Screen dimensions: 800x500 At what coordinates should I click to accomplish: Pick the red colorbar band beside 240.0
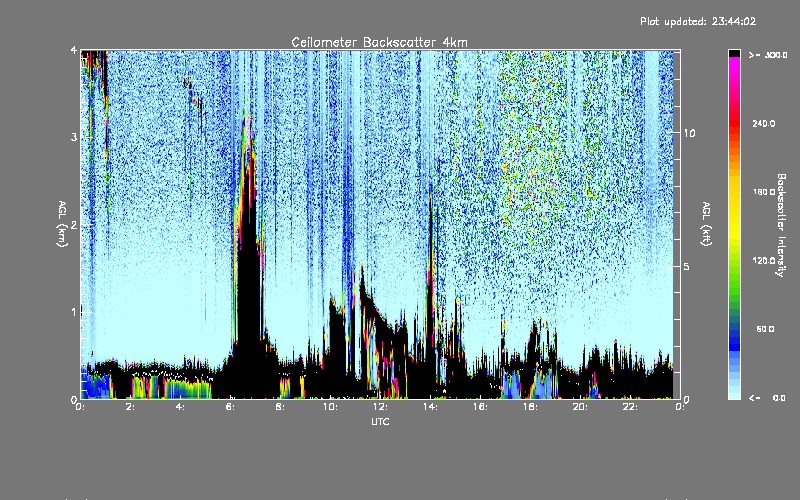click(x=734, y=123)
